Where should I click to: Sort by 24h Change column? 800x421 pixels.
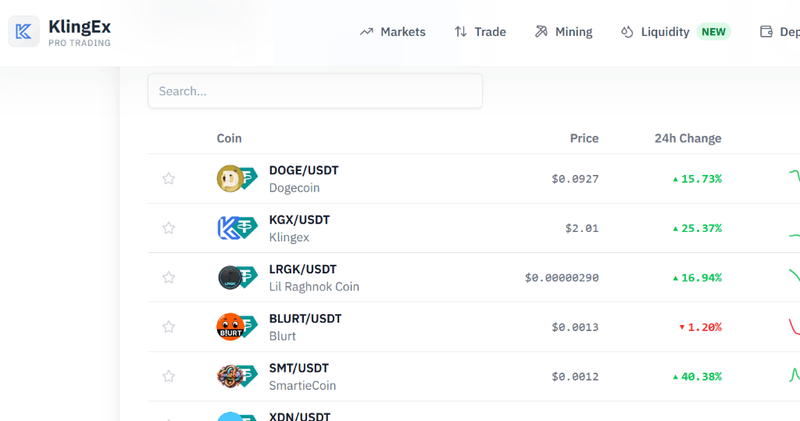coord(687,139)
